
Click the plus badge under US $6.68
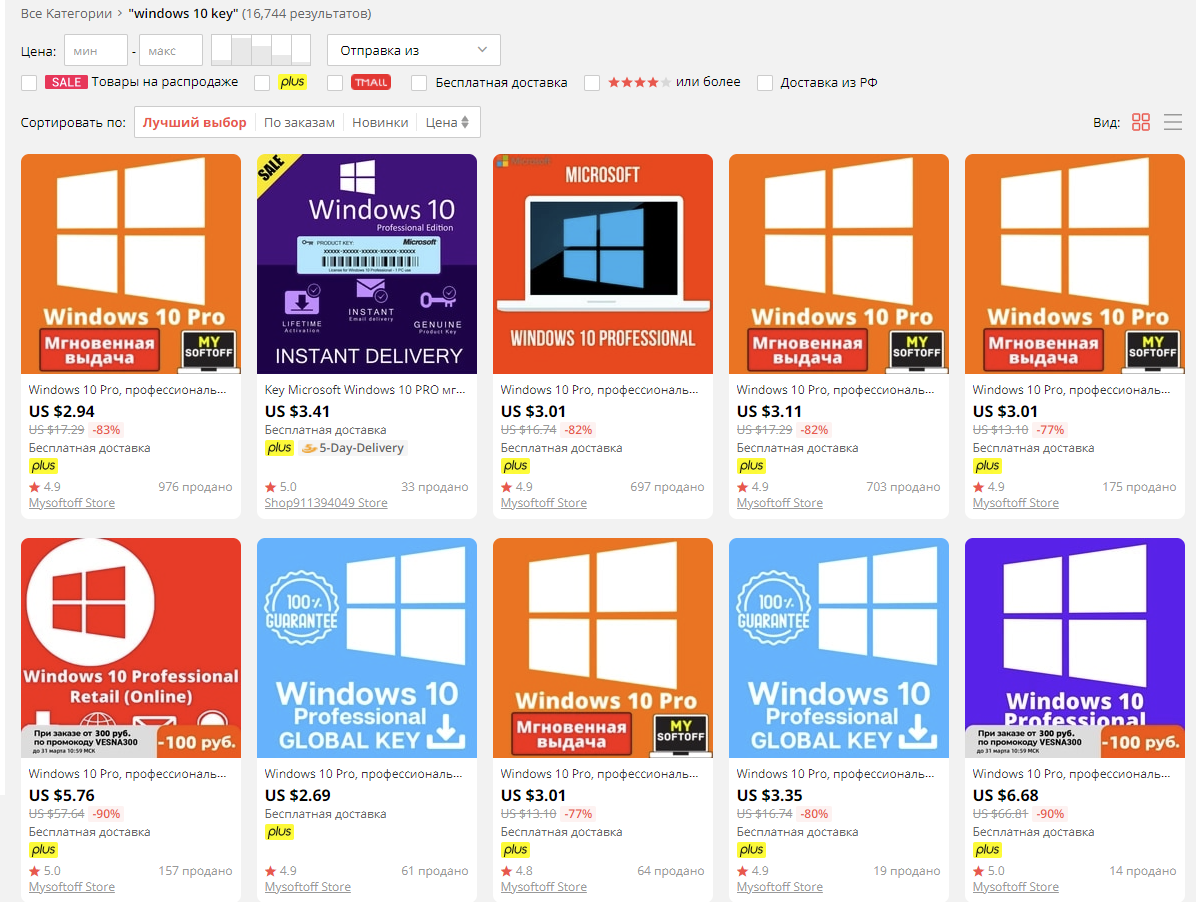coord(987,850)
